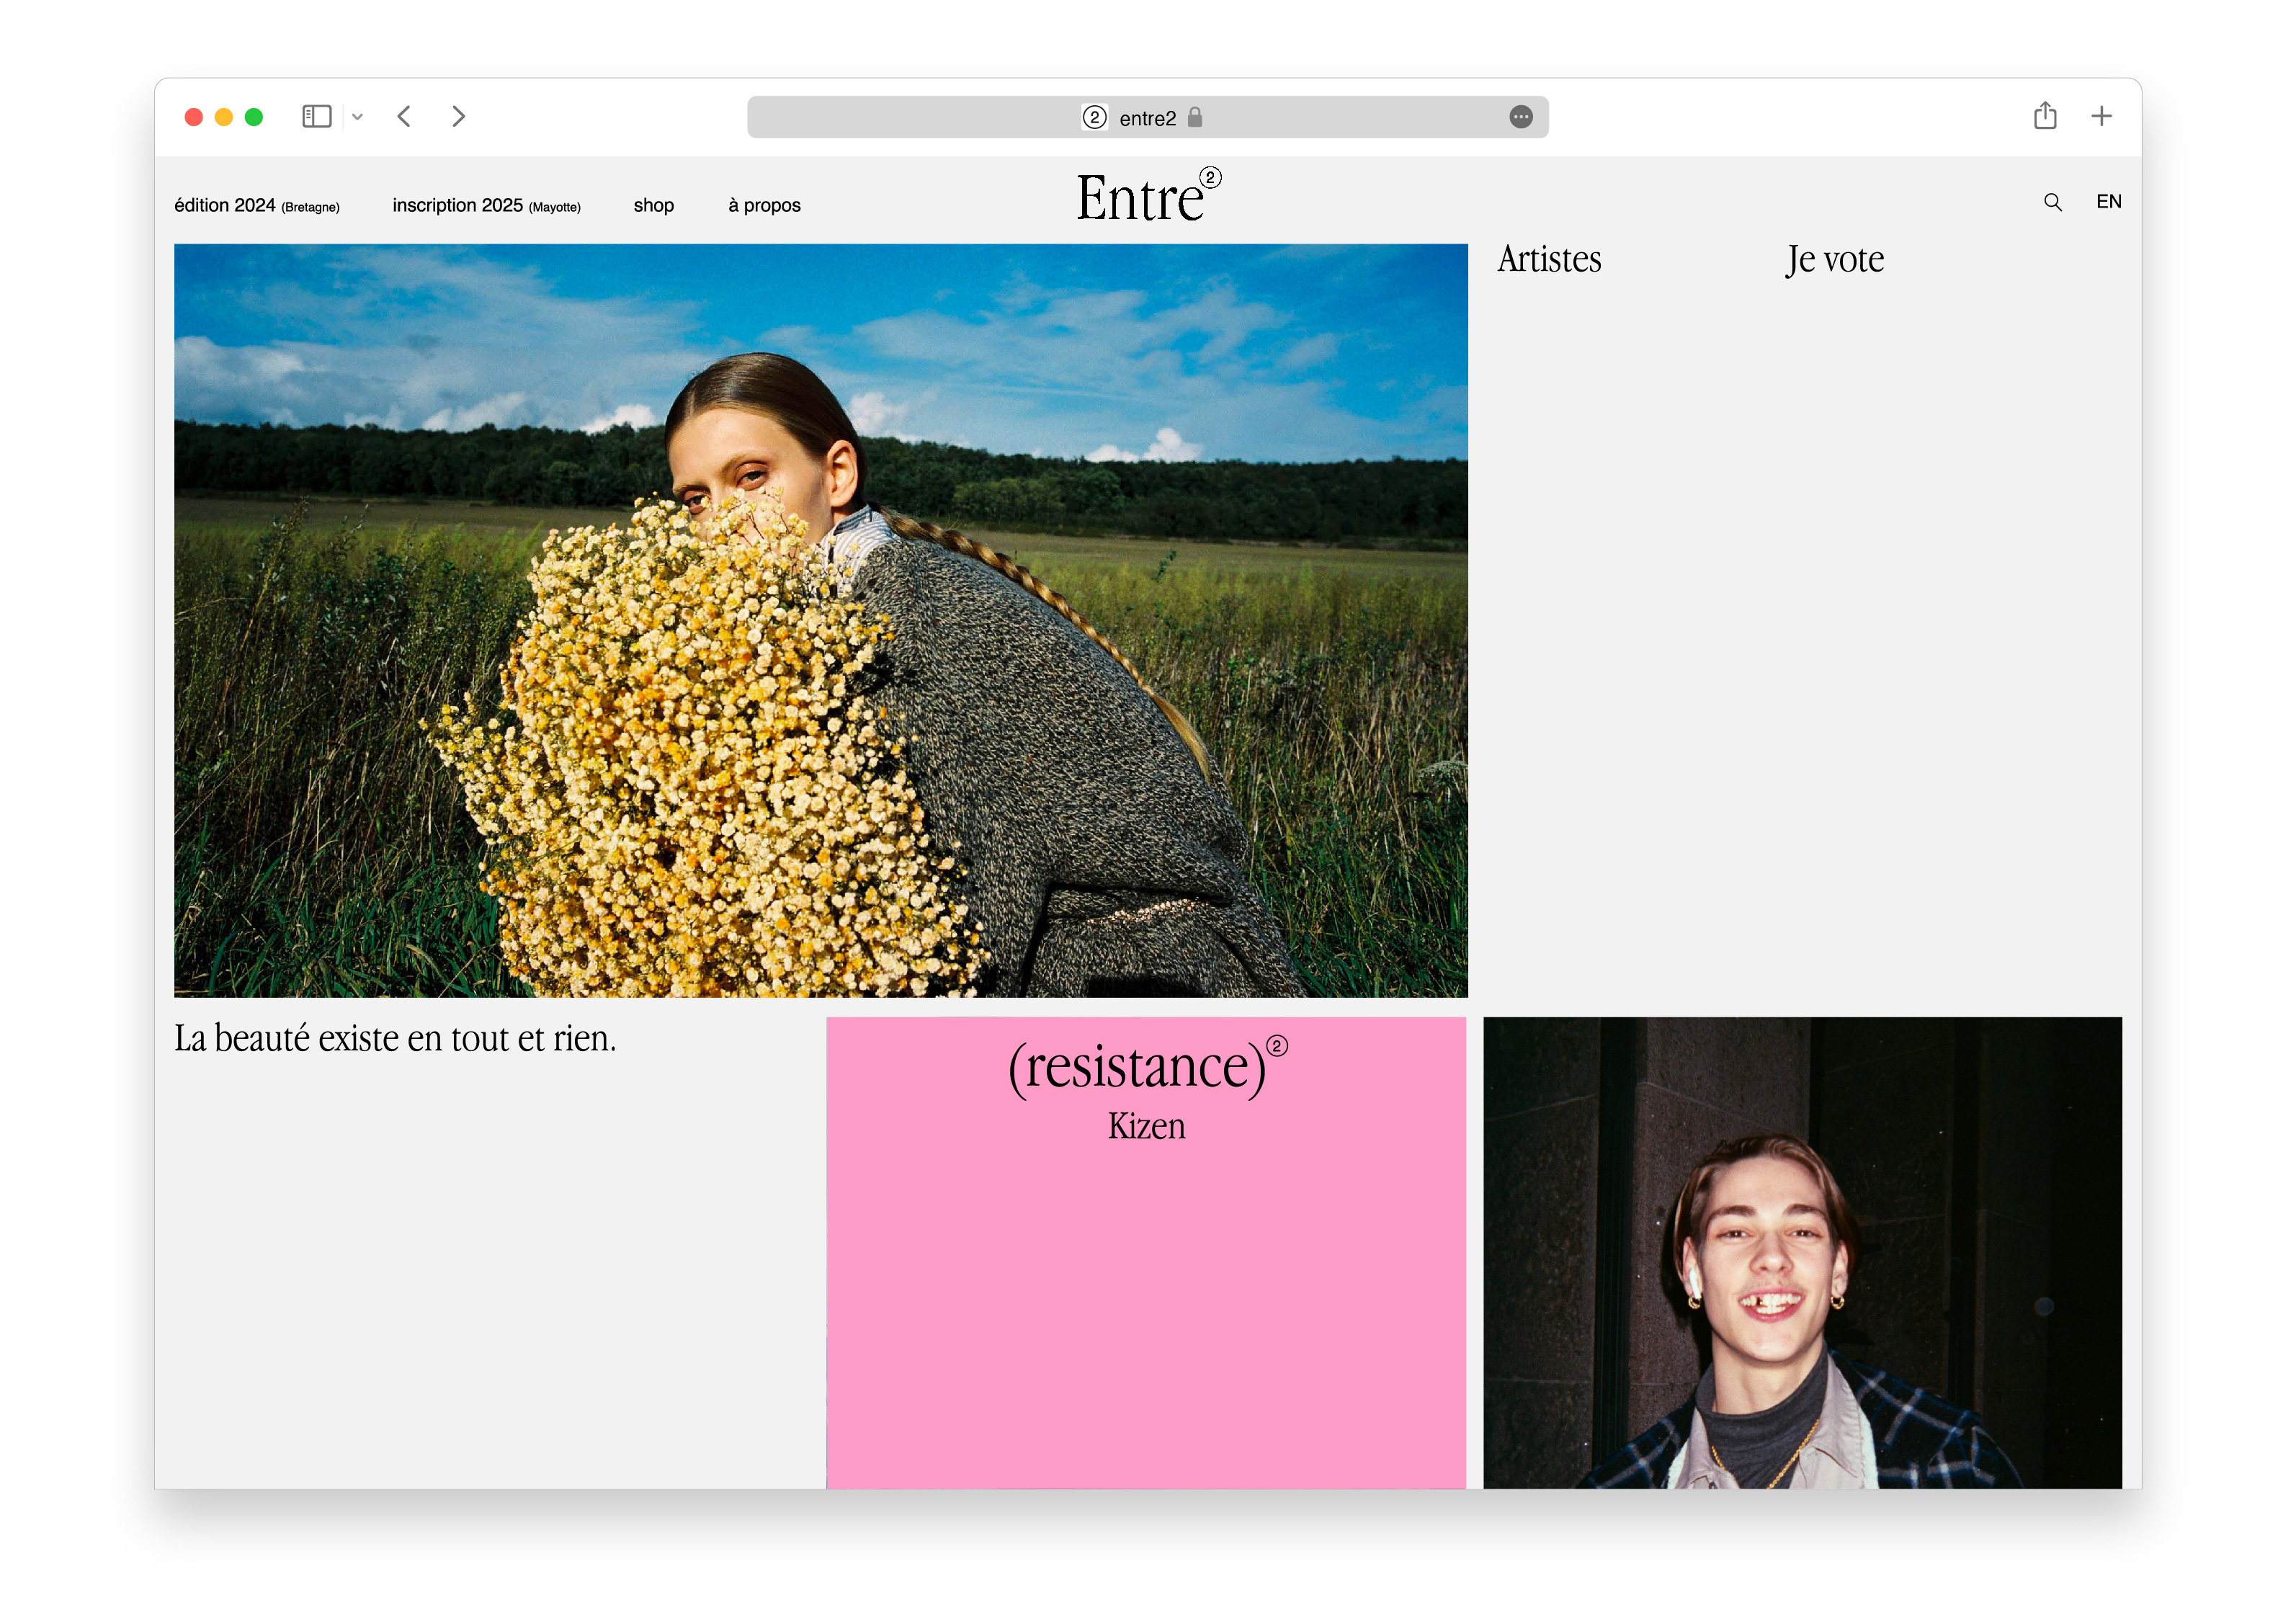Viewport: 2296px width, 1621px height.
Task: Navigate back using the back arrow
Action: click(404, 116)
